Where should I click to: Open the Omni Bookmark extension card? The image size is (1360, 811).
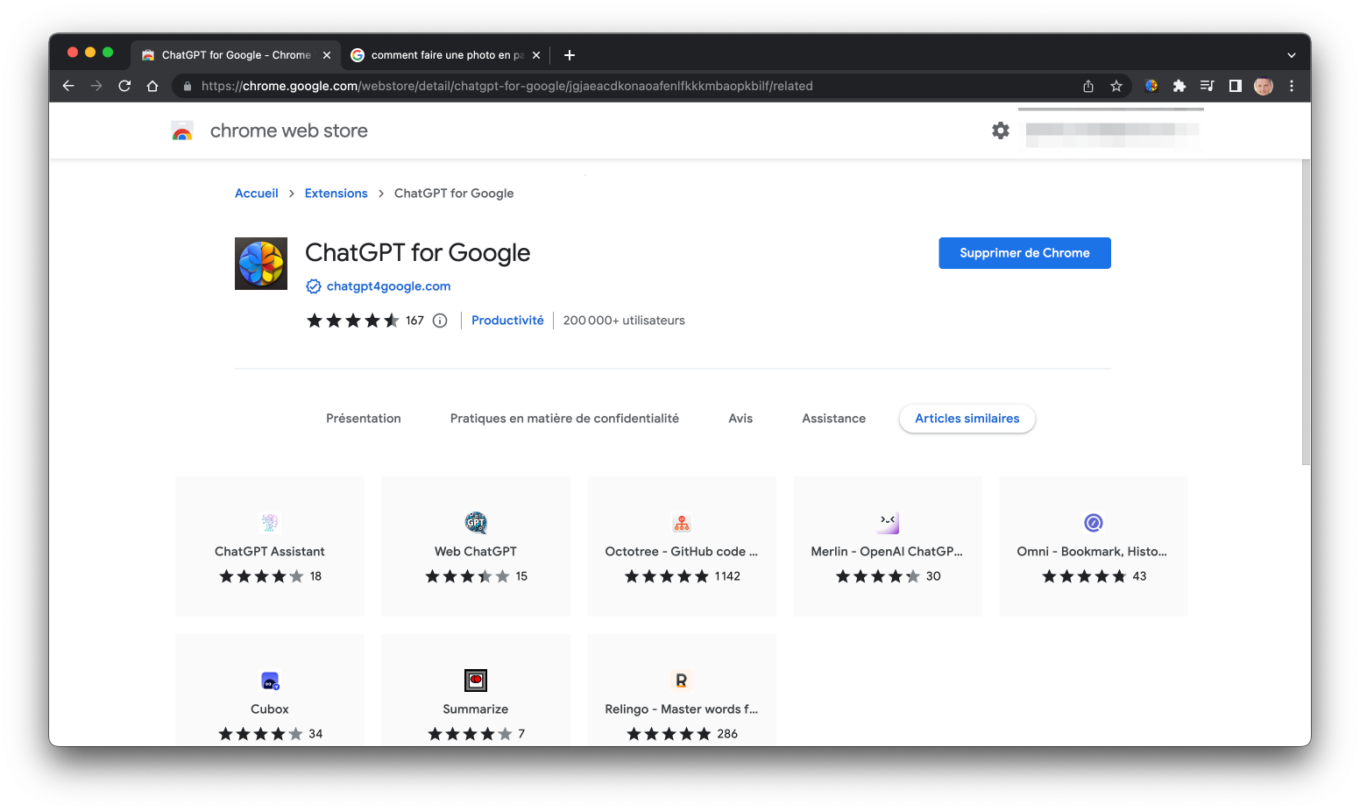[1093, 546]
